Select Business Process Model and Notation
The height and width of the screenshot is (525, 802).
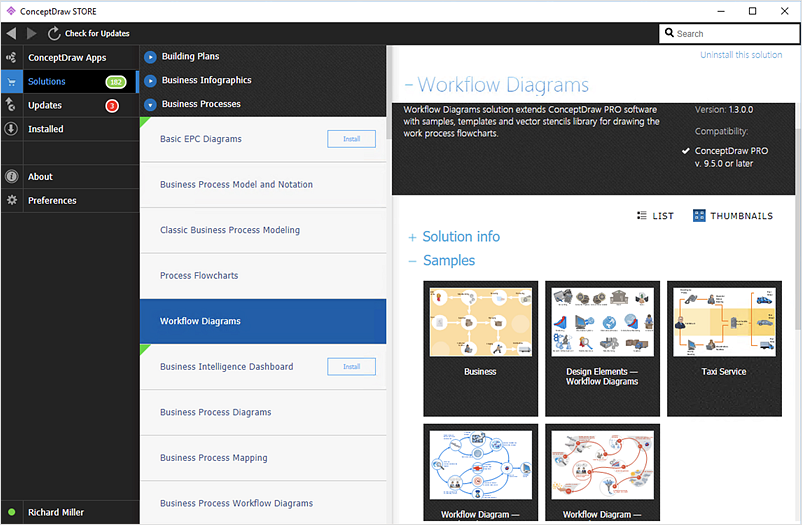coord(263,185)
